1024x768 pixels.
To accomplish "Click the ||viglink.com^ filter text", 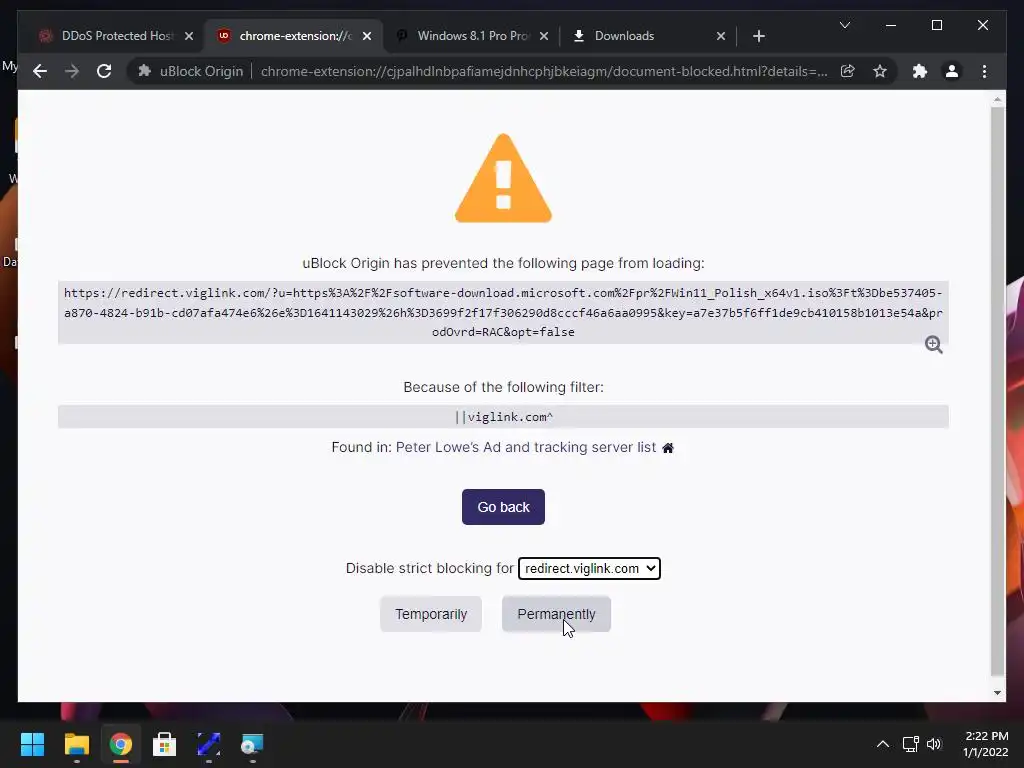I will coord(504,417).
